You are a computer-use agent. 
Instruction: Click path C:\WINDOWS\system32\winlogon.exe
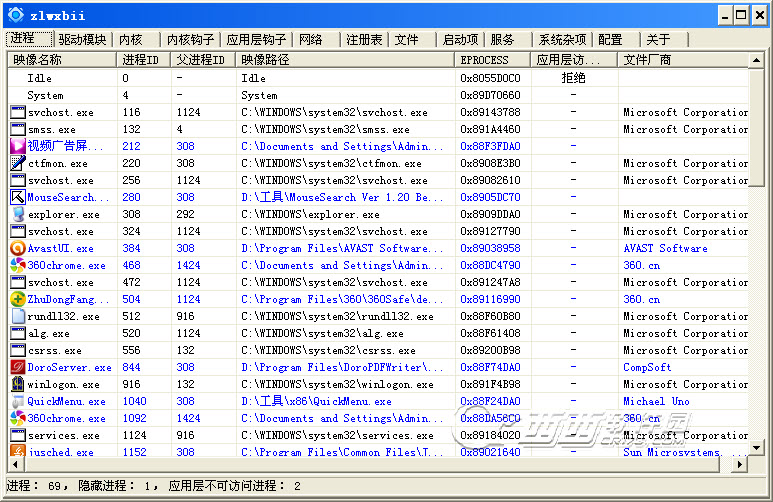point(337,384)
